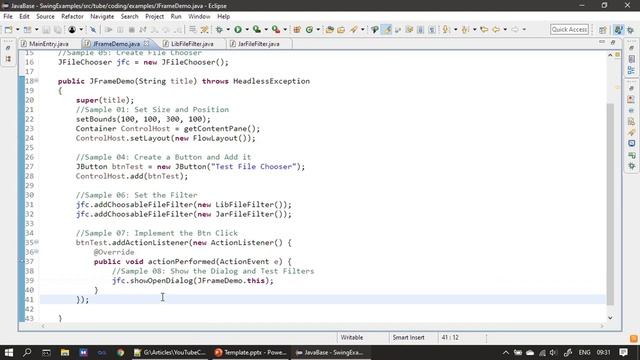
Task: Open the Next Annotation dropdown arrow
Action: 455,29
